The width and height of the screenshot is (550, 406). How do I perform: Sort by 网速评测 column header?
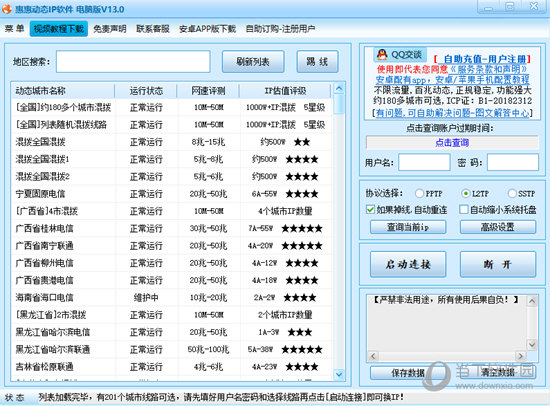click(x=208, y=91)
